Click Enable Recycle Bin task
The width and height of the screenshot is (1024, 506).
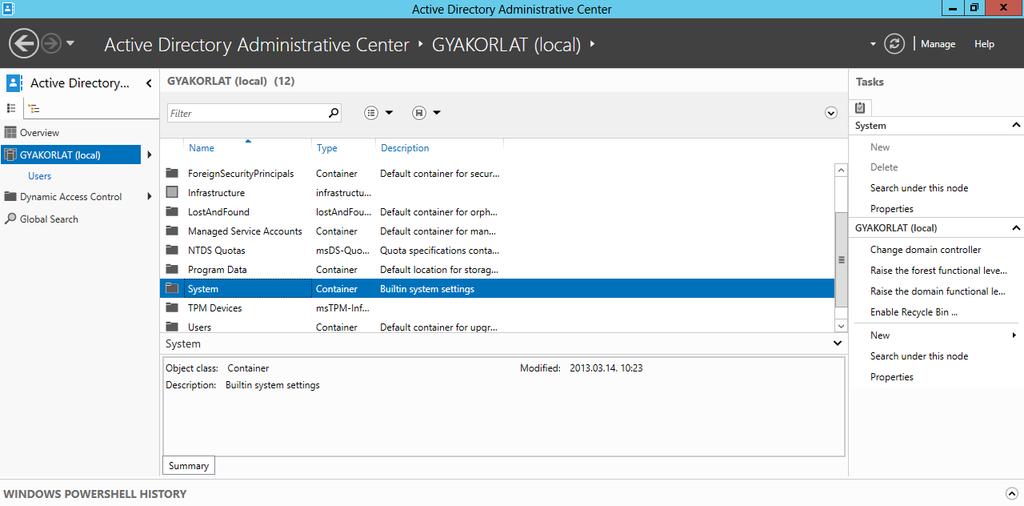pyautogui.click(x=914, y=312)
